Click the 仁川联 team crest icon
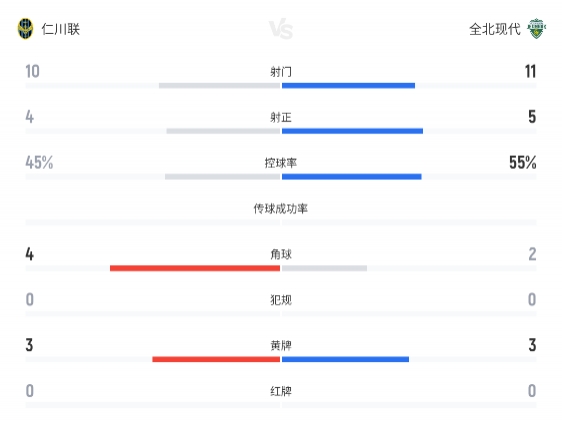The image size is (562, 421). pos(25,29)
